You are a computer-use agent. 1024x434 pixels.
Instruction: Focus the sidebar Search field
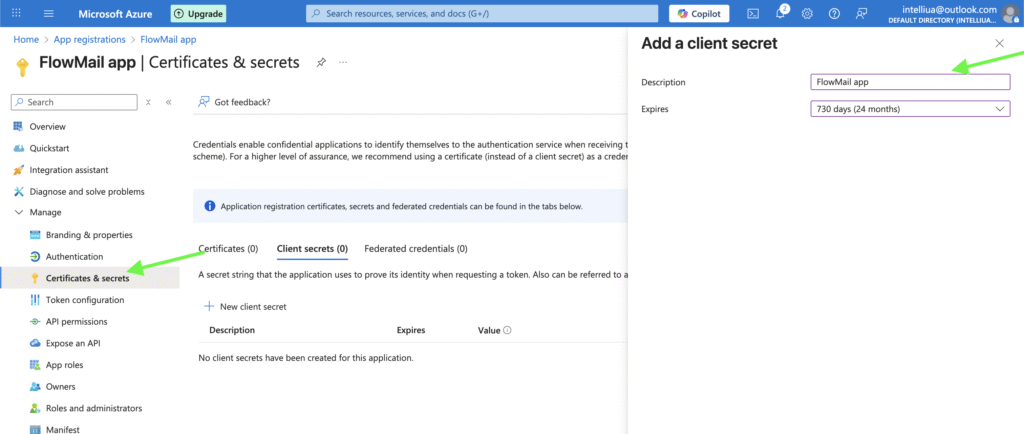point(74,102)
